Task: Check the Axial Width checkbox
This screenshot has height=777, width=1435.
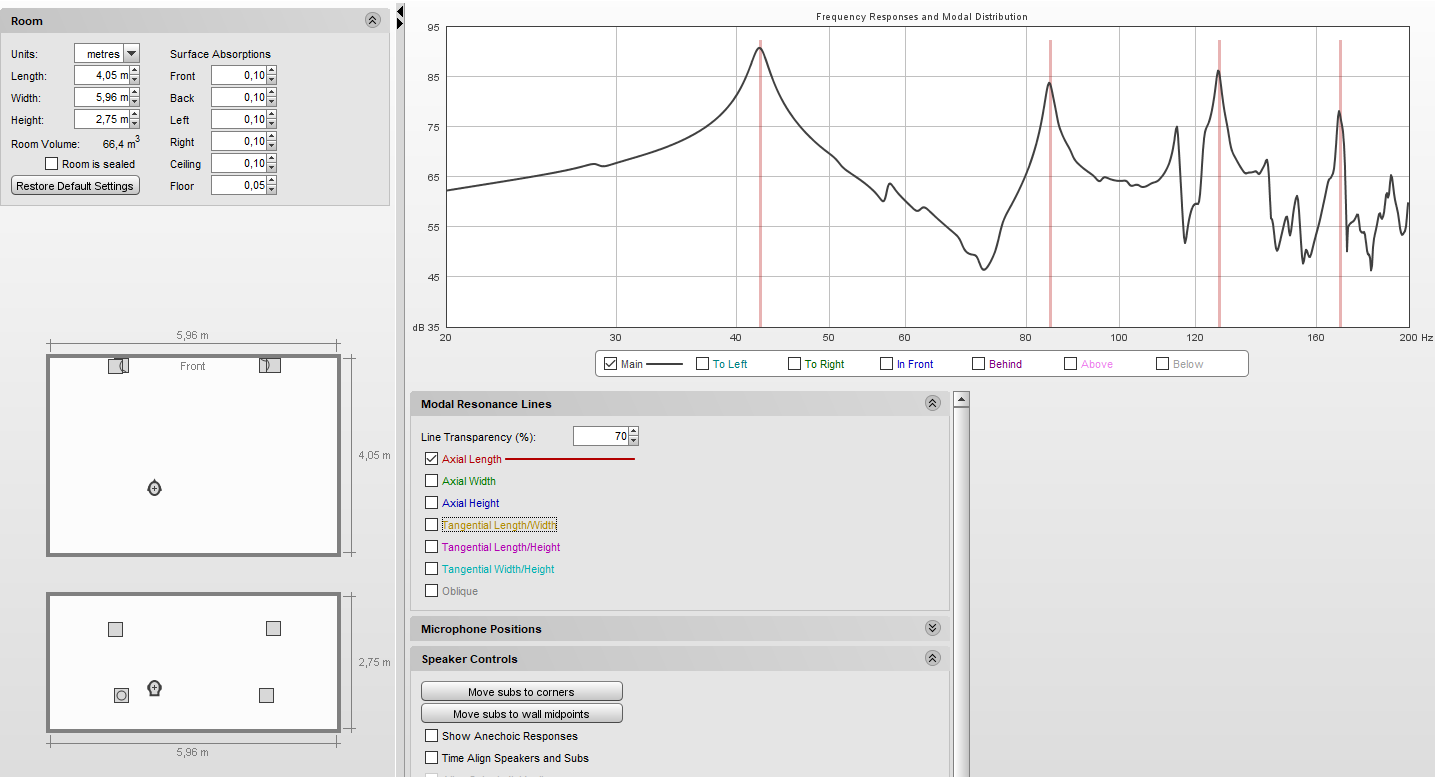Action: click(431, 481)
